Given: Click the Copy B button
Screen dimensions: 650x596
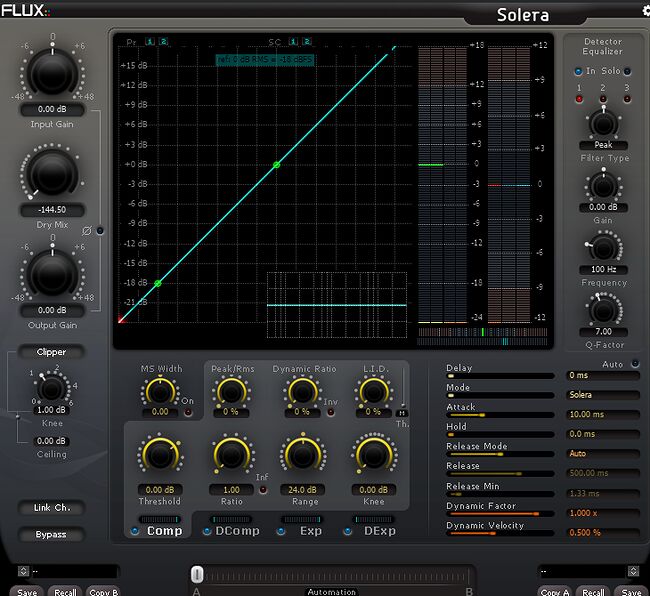Looking at the screenshot, I should tap(104, 591).
